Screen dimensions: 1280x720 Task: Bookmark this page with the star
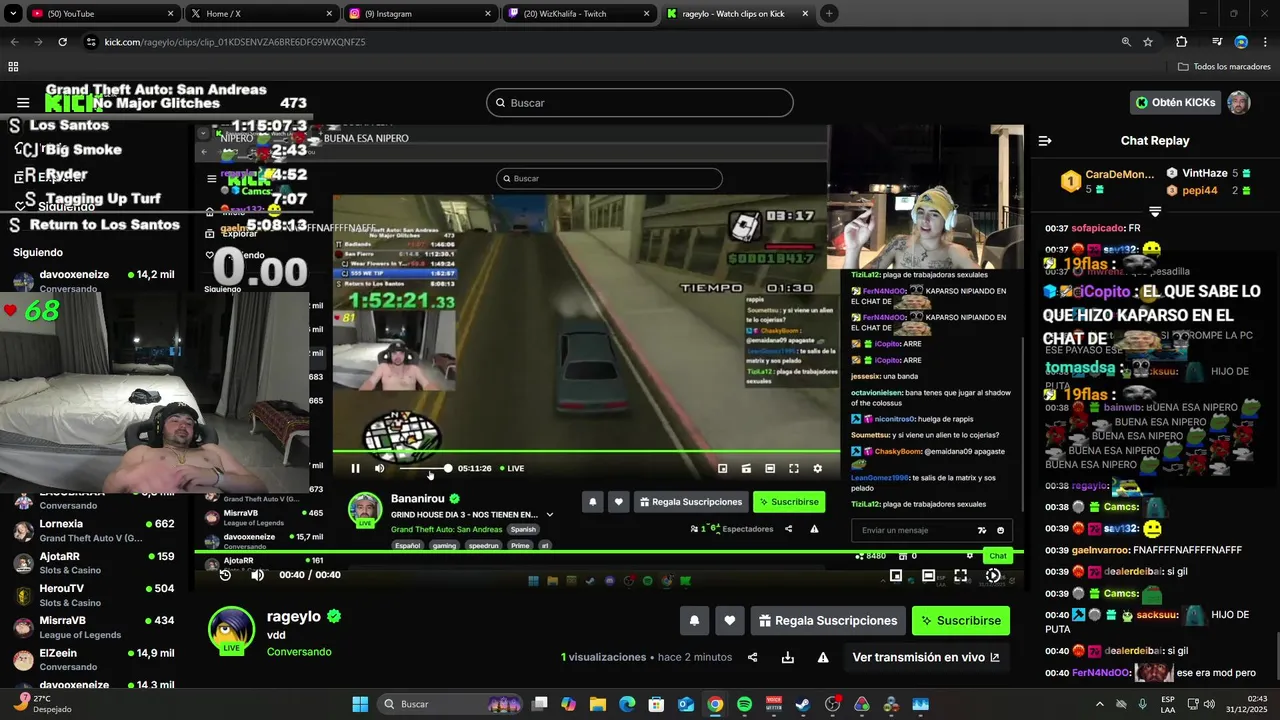(x=1148, y=42)
